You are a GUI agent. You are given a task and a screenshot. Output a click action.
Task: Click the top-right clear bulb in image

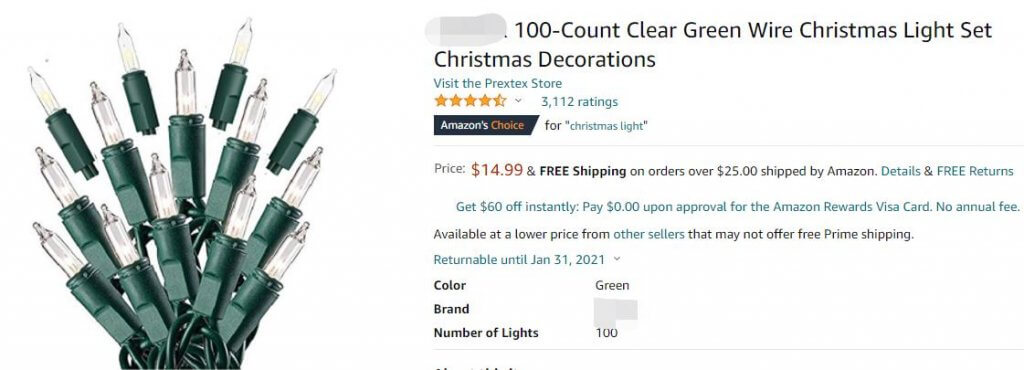click(320, 93)
